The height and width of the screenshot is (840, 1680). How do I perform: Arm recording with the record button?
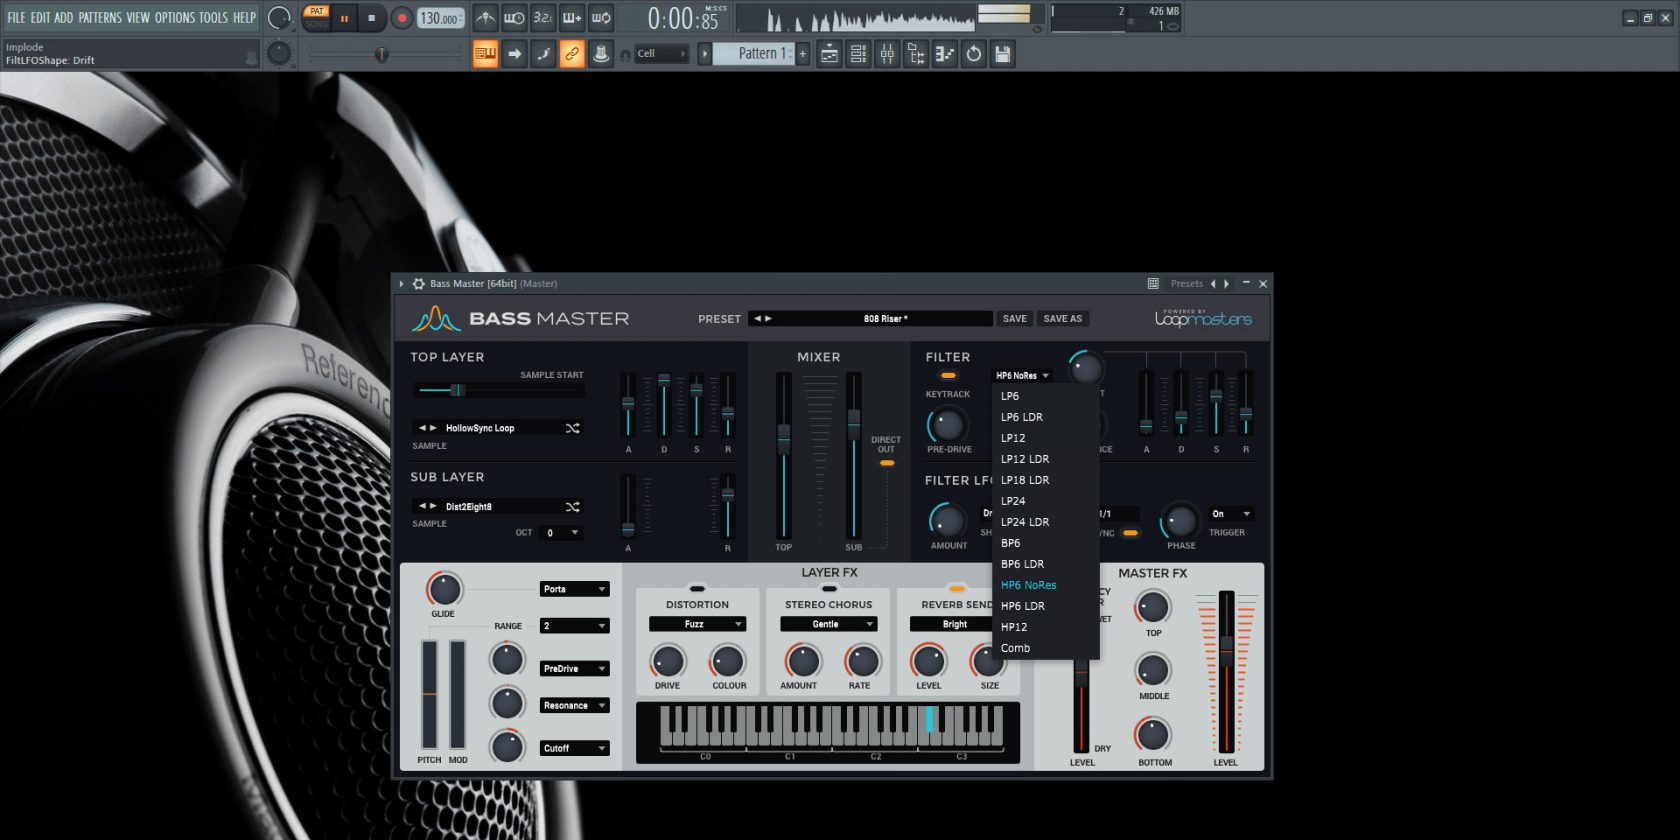[x=401, y=18]
